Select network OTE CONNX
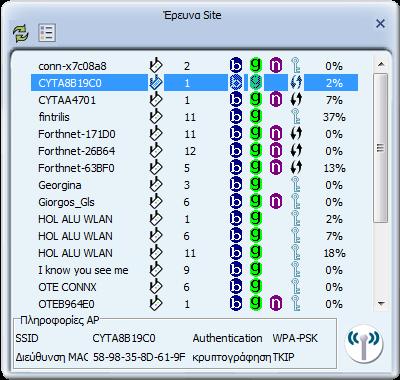Viewport: 400px width, 380px height. tap(194, 287)
